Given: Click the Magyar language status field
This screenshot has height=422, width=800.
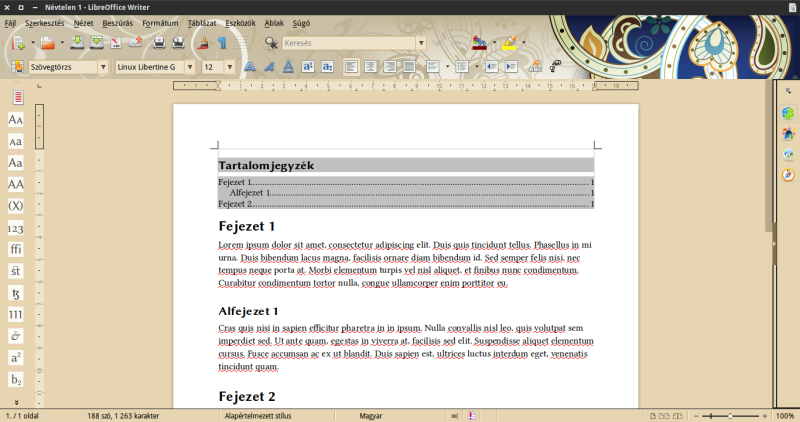Looking at the screenshot, I should click(371, 416).
